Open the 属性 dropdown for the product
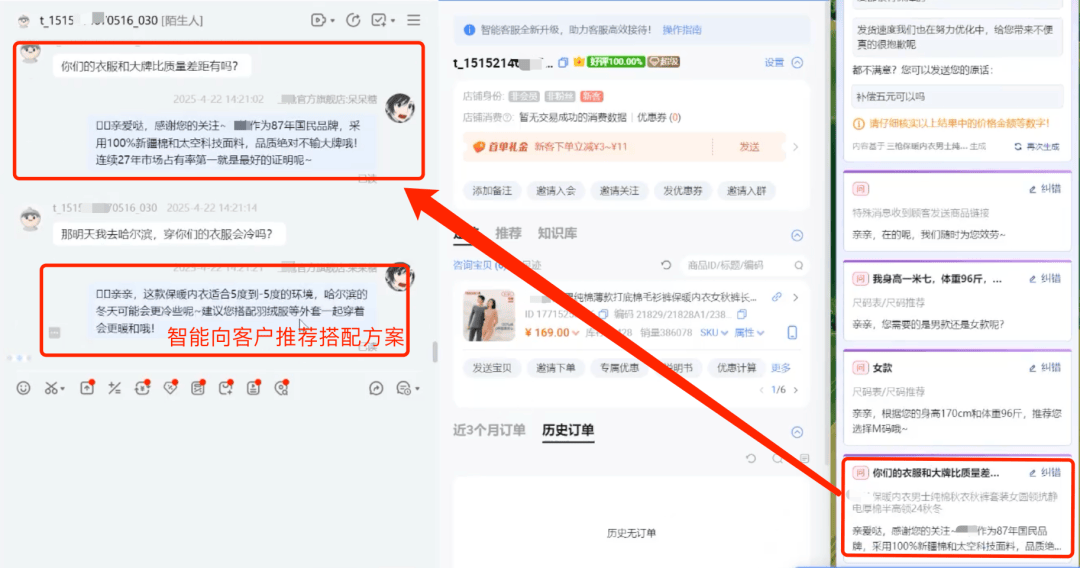This screenshot has height=568, width=1080. click(x=749, y=332)
